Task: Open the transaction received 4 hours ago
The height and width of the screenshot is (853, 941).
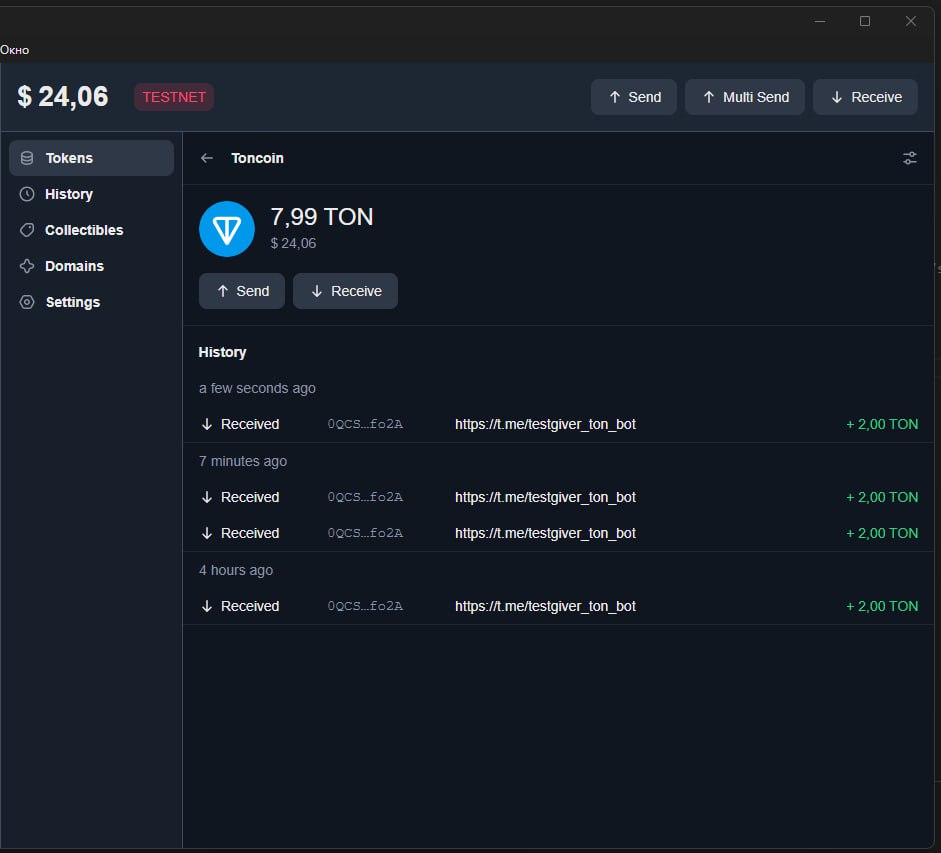Action: pyautogui.click(x=558, y=606)
